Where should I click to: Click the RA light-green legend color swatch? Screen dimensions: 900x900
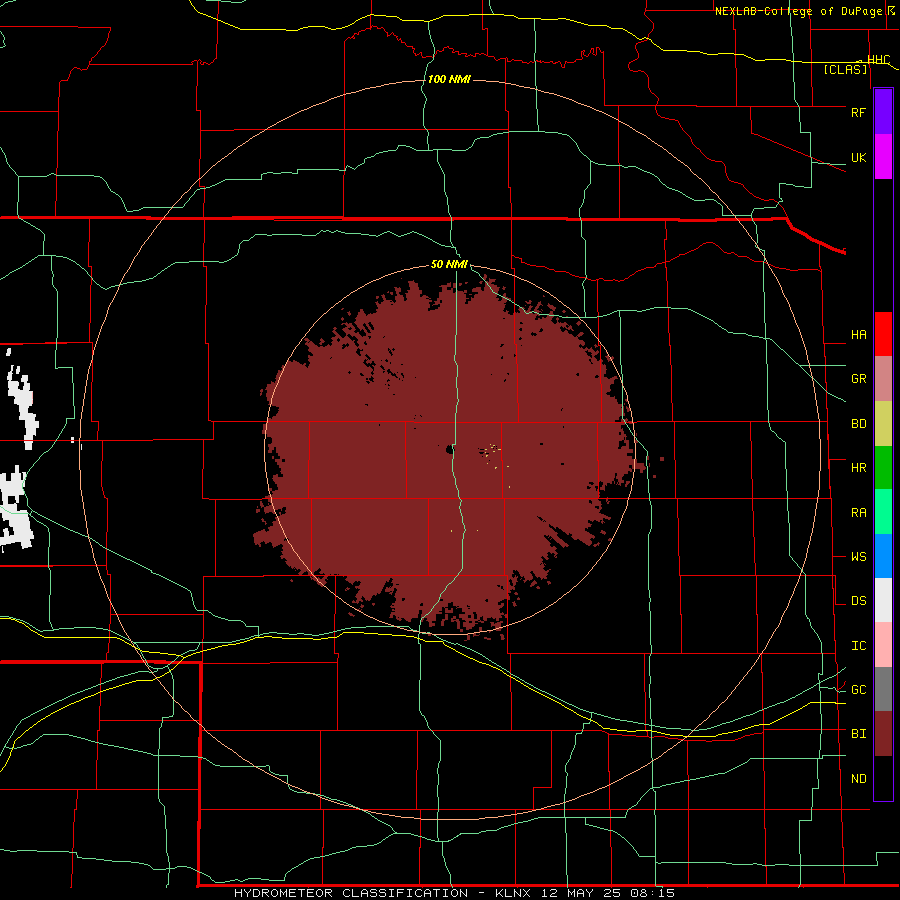point(883,512)
